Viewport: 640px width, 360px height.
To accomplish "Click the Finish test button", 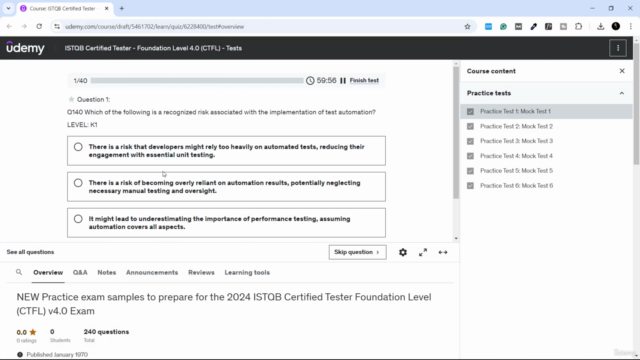I will coord(364,80).
